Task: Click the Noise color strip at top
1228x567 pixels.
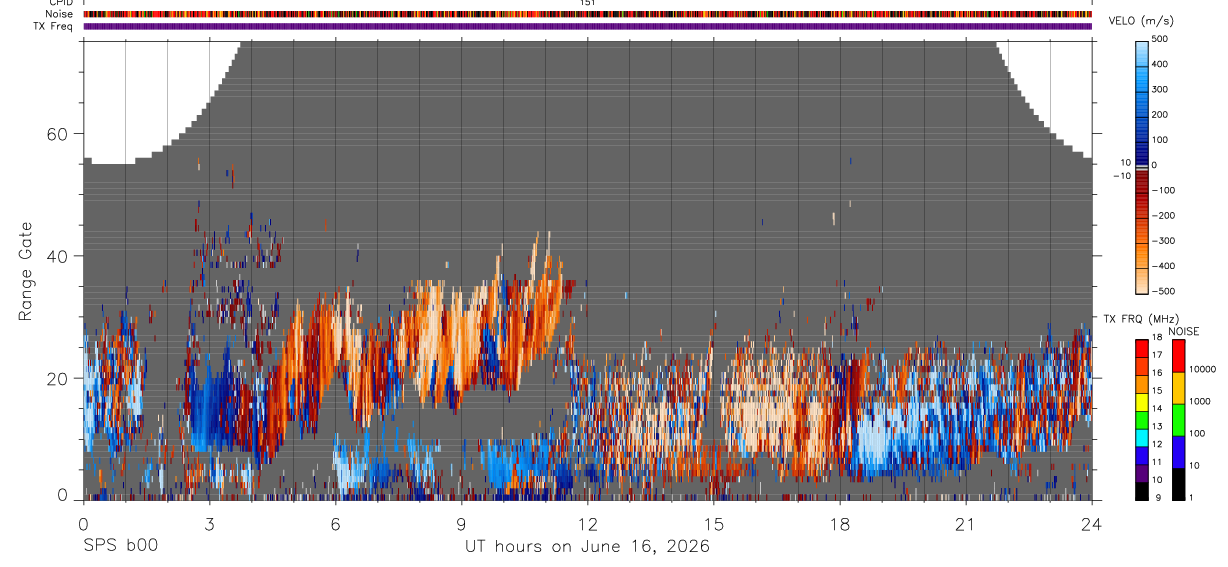Action: pyautogui.click(x=588, y=14)
